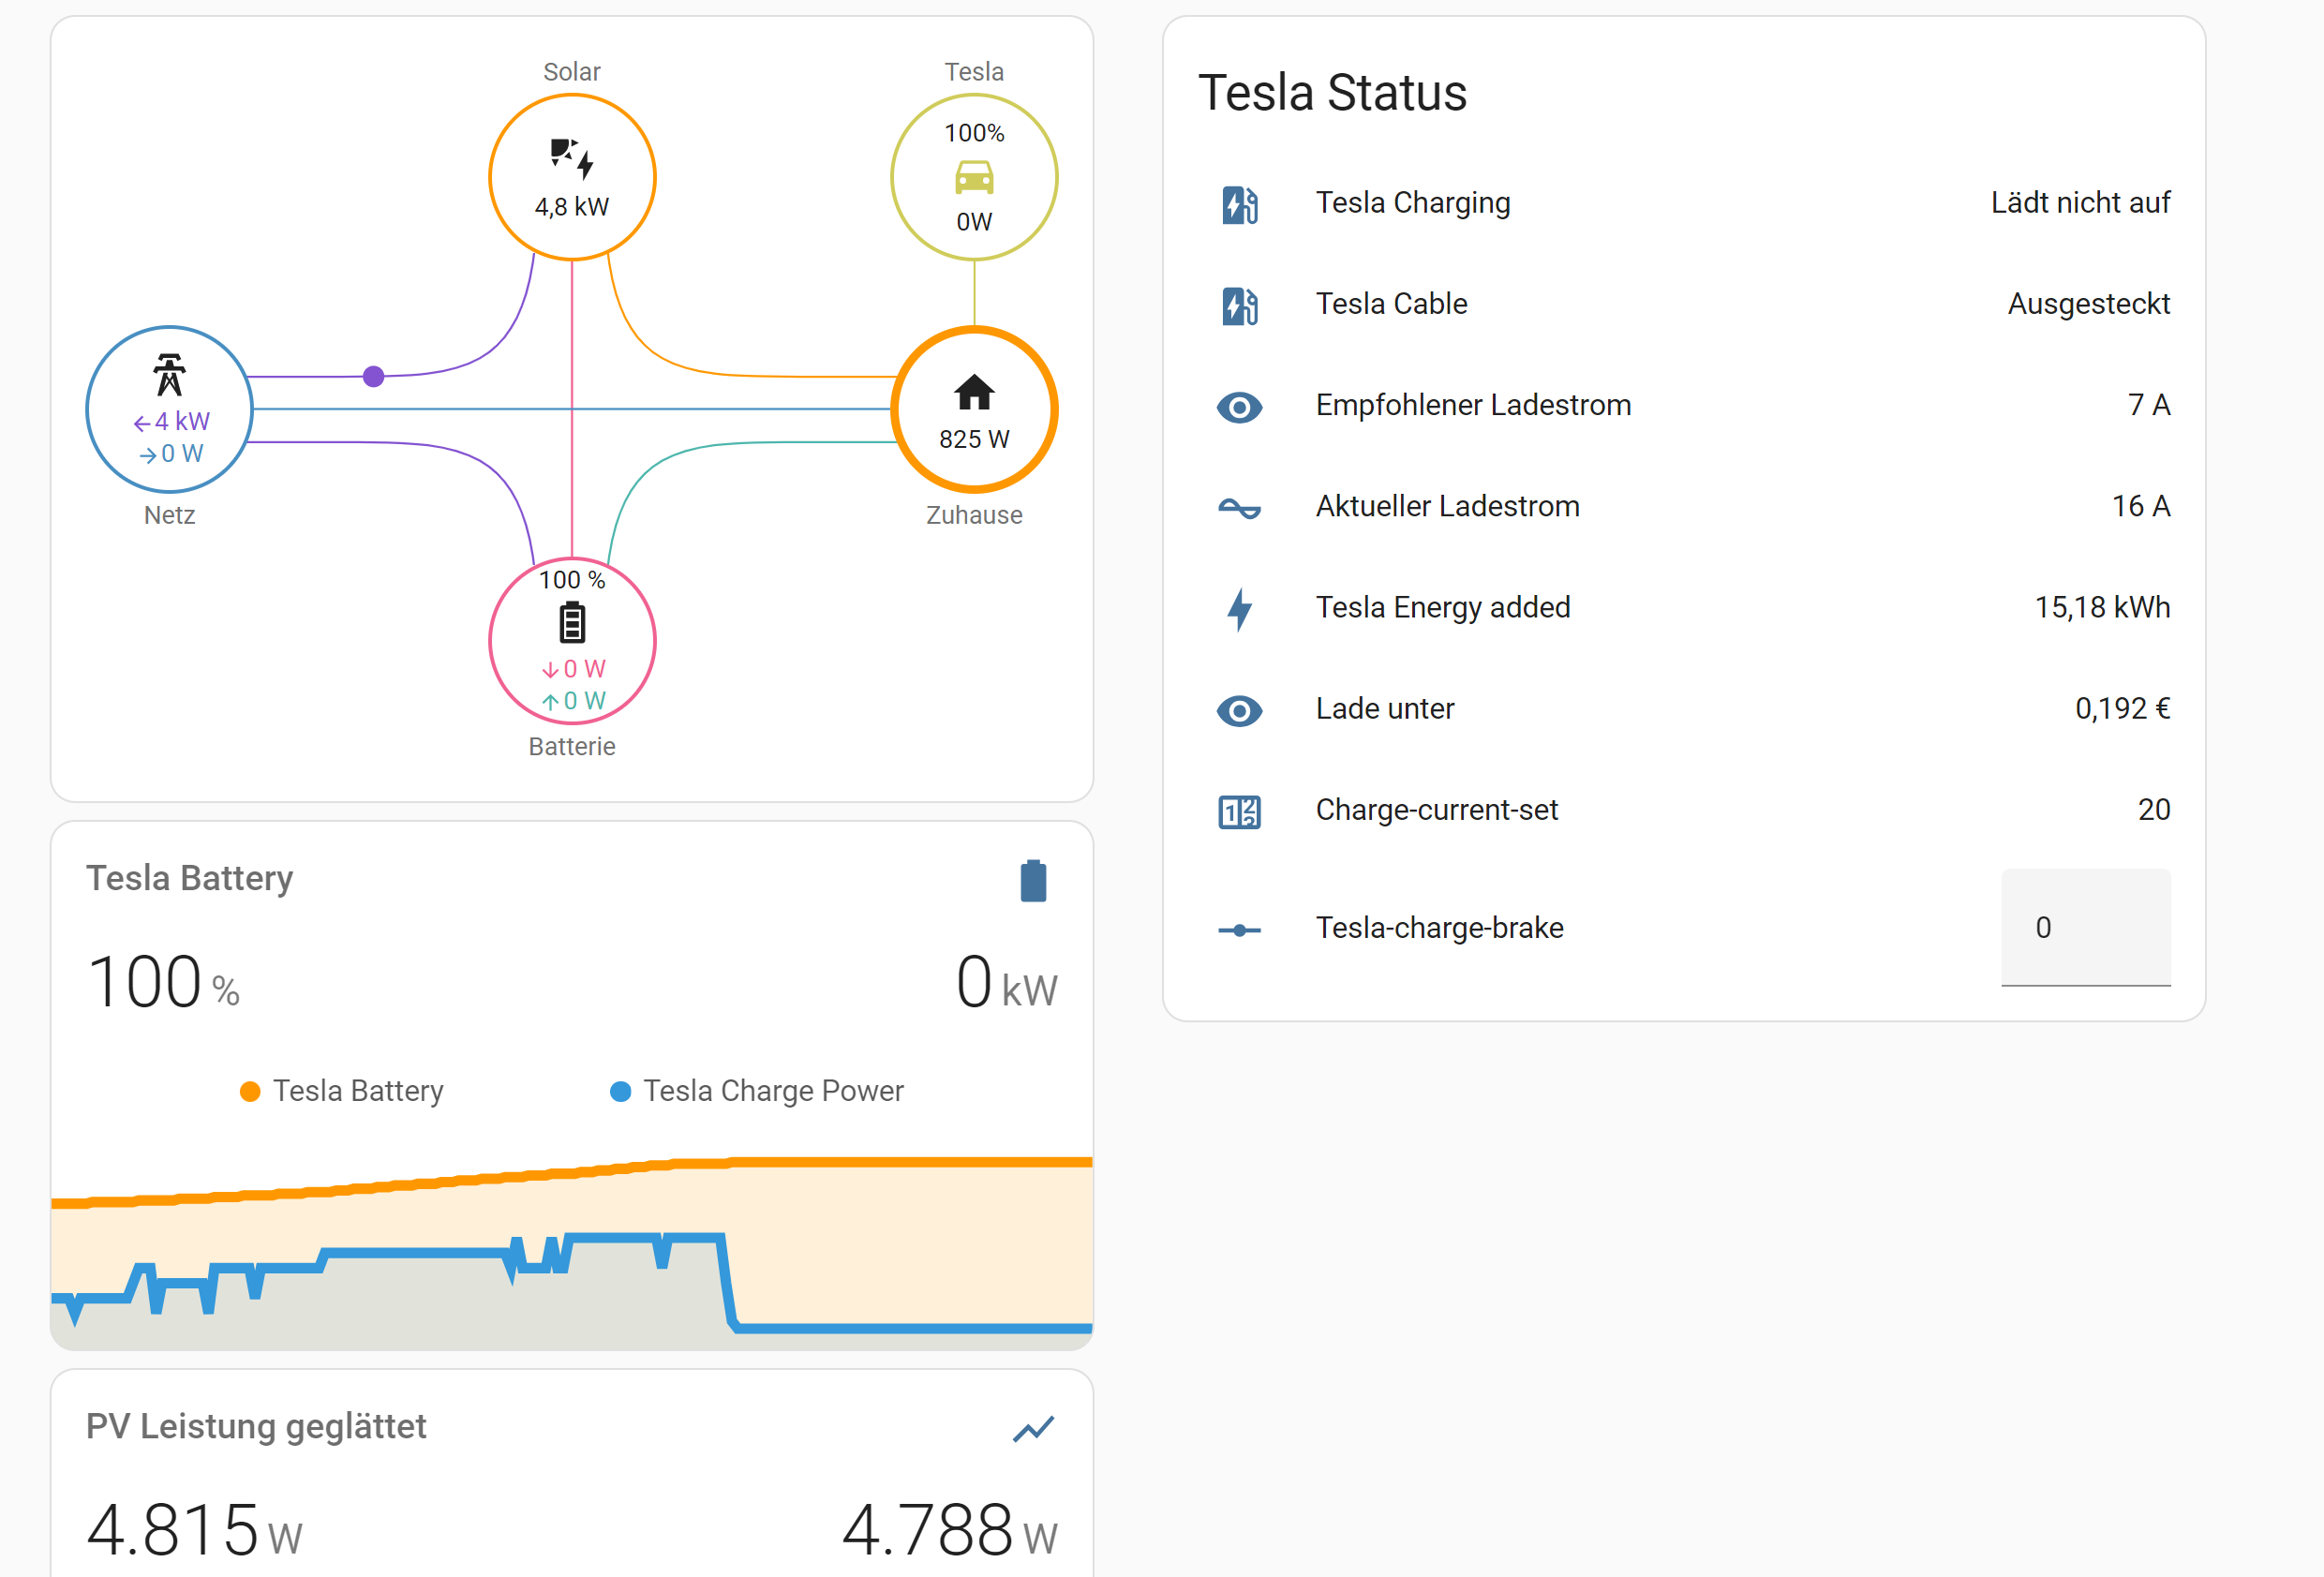
Task: Click the Zuhause house icon
Action: 974,392
